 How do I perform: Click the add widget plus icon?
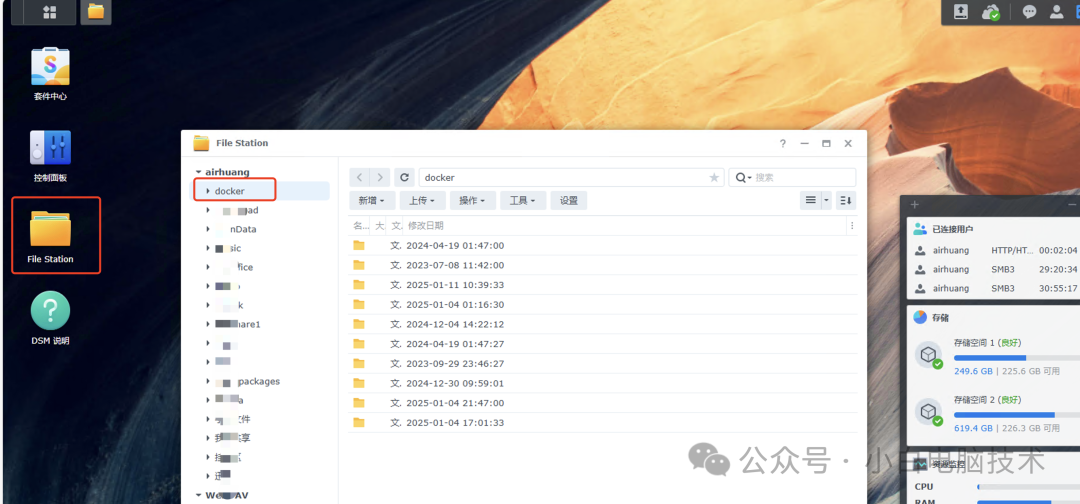click(915, 204)
